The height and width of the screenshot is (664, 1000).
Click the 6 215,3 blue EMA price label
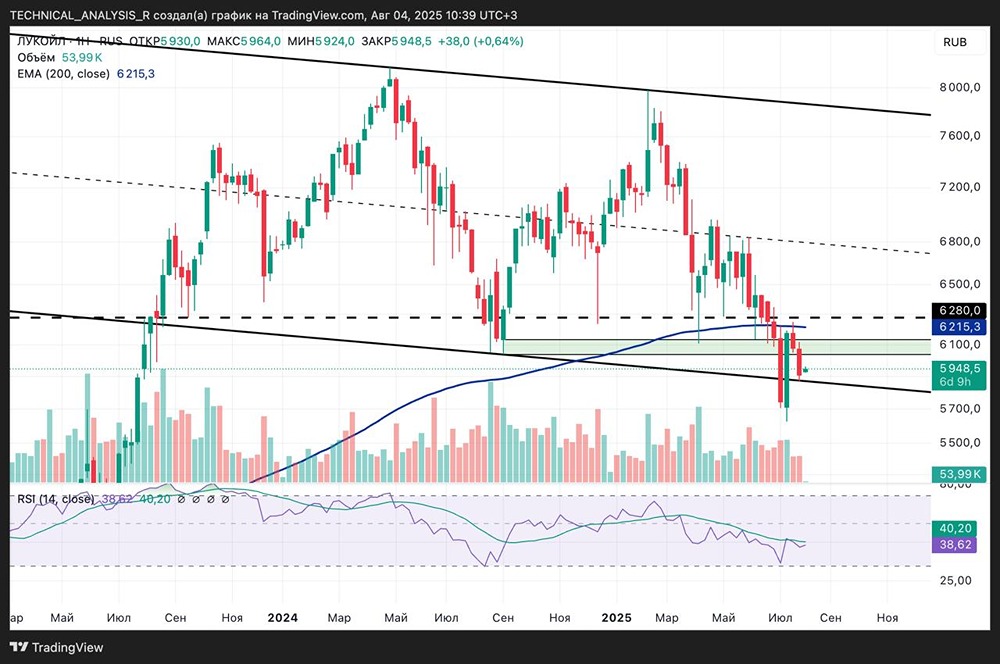click(960, 327)
